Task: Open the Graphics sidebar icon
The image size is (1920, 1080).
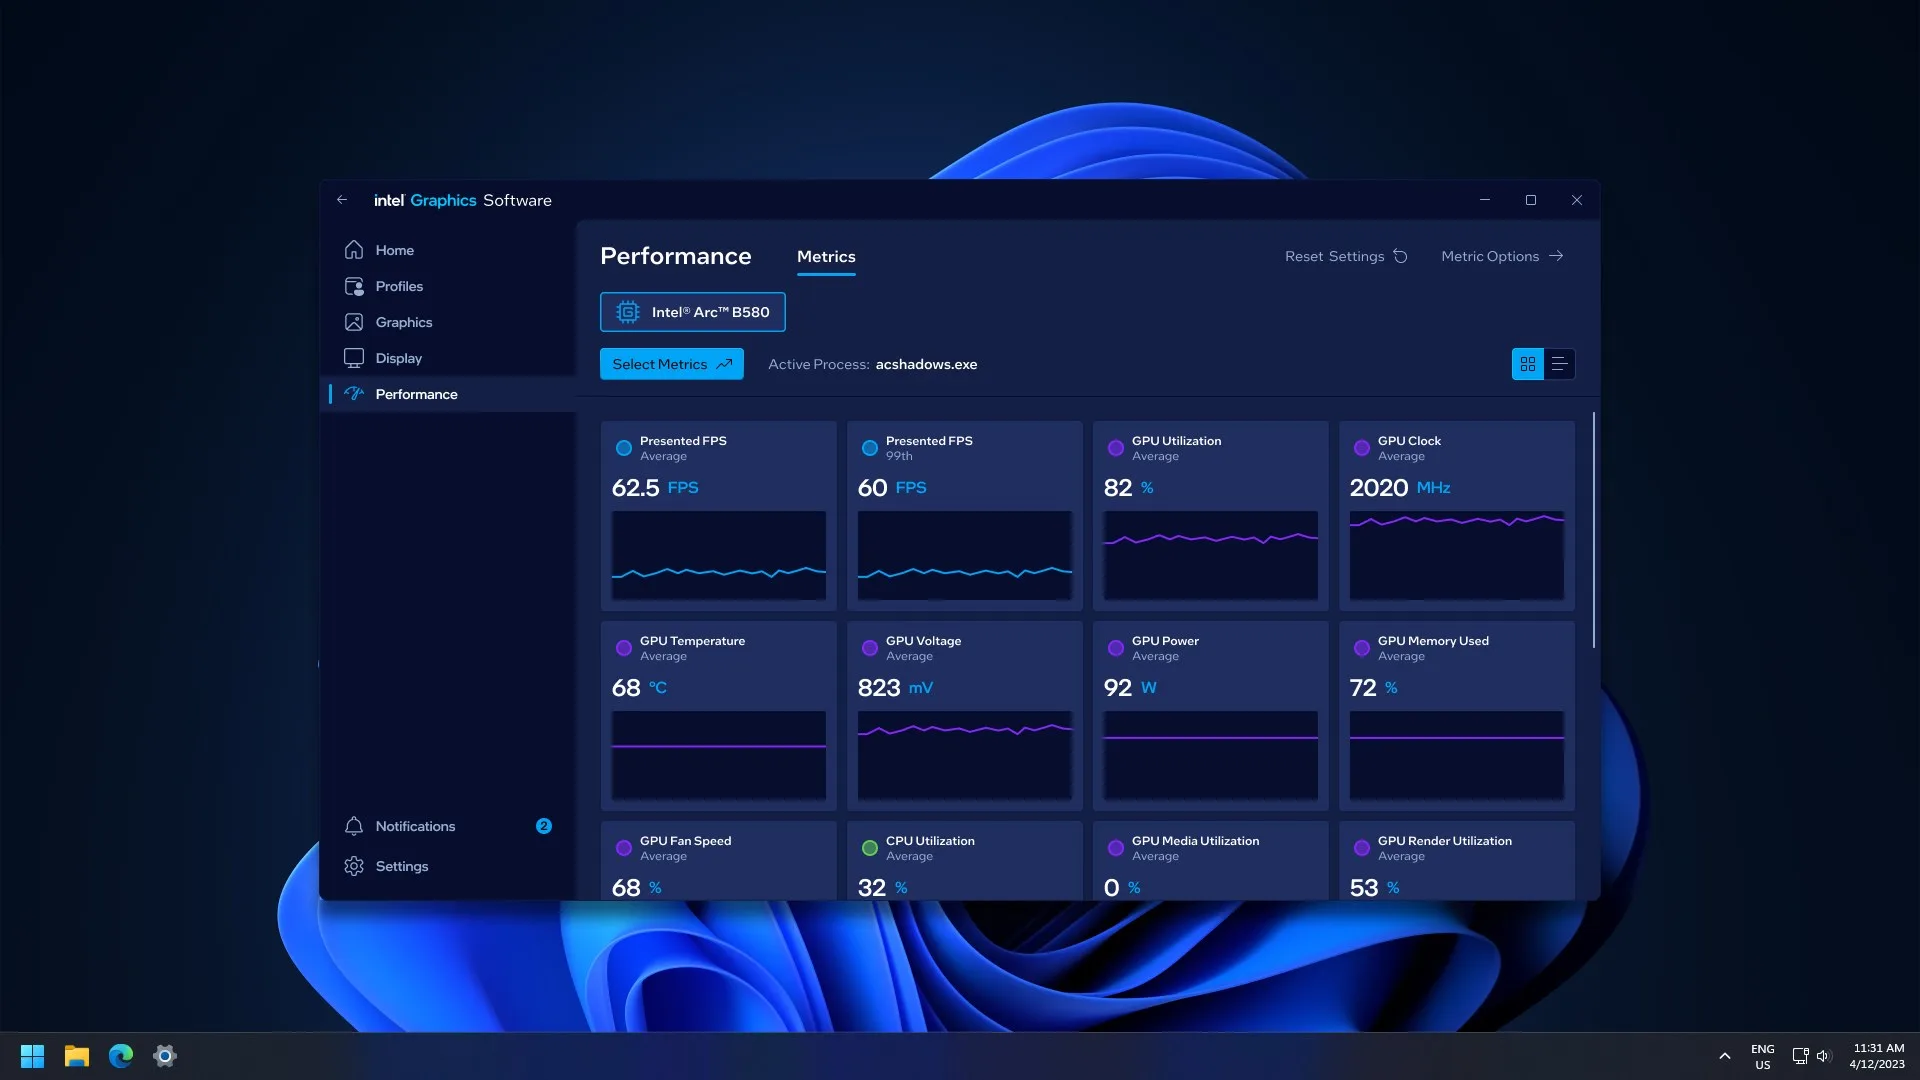Action: coord(354,322)
